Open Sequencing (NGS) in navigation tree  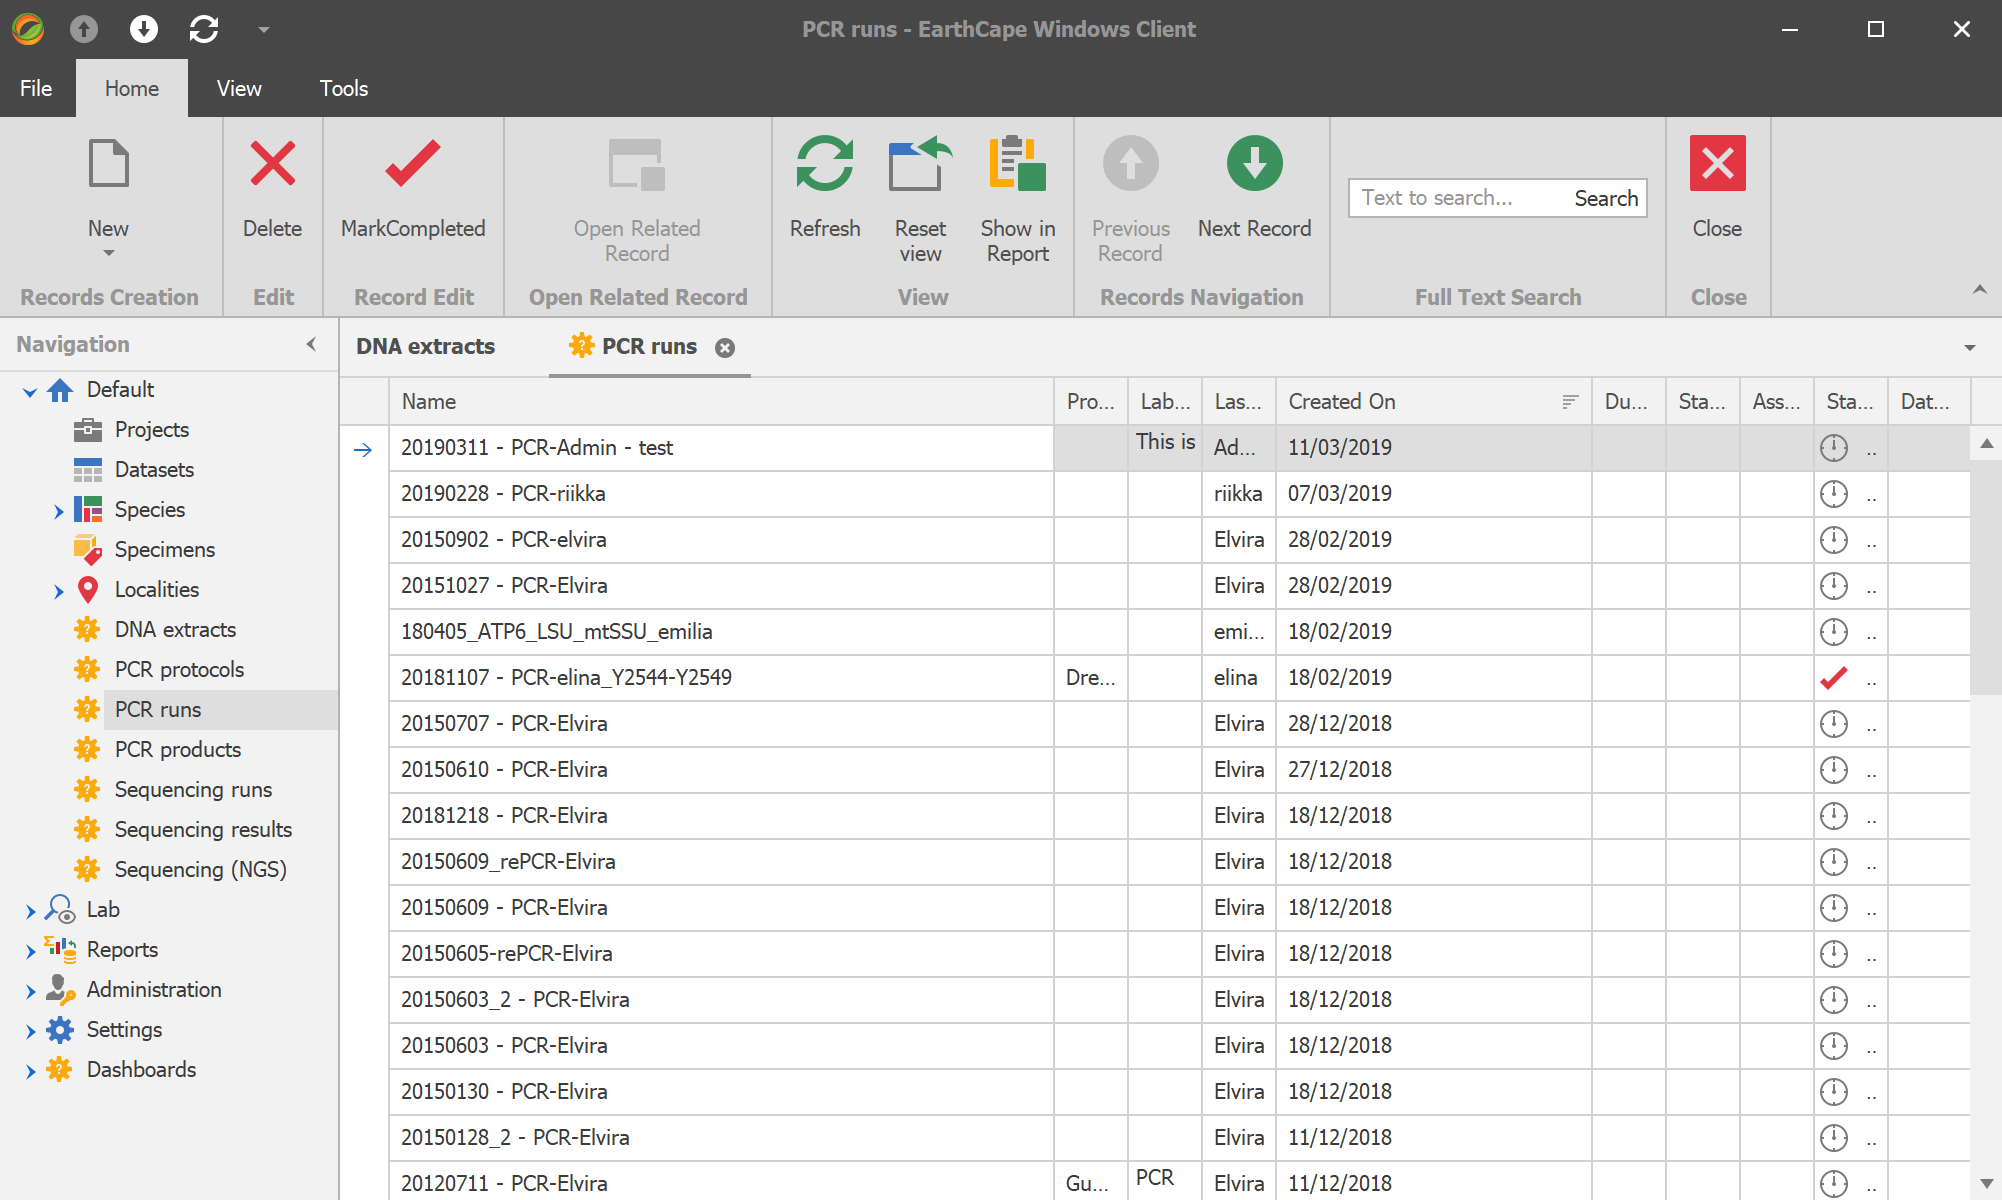click(200, 869)
